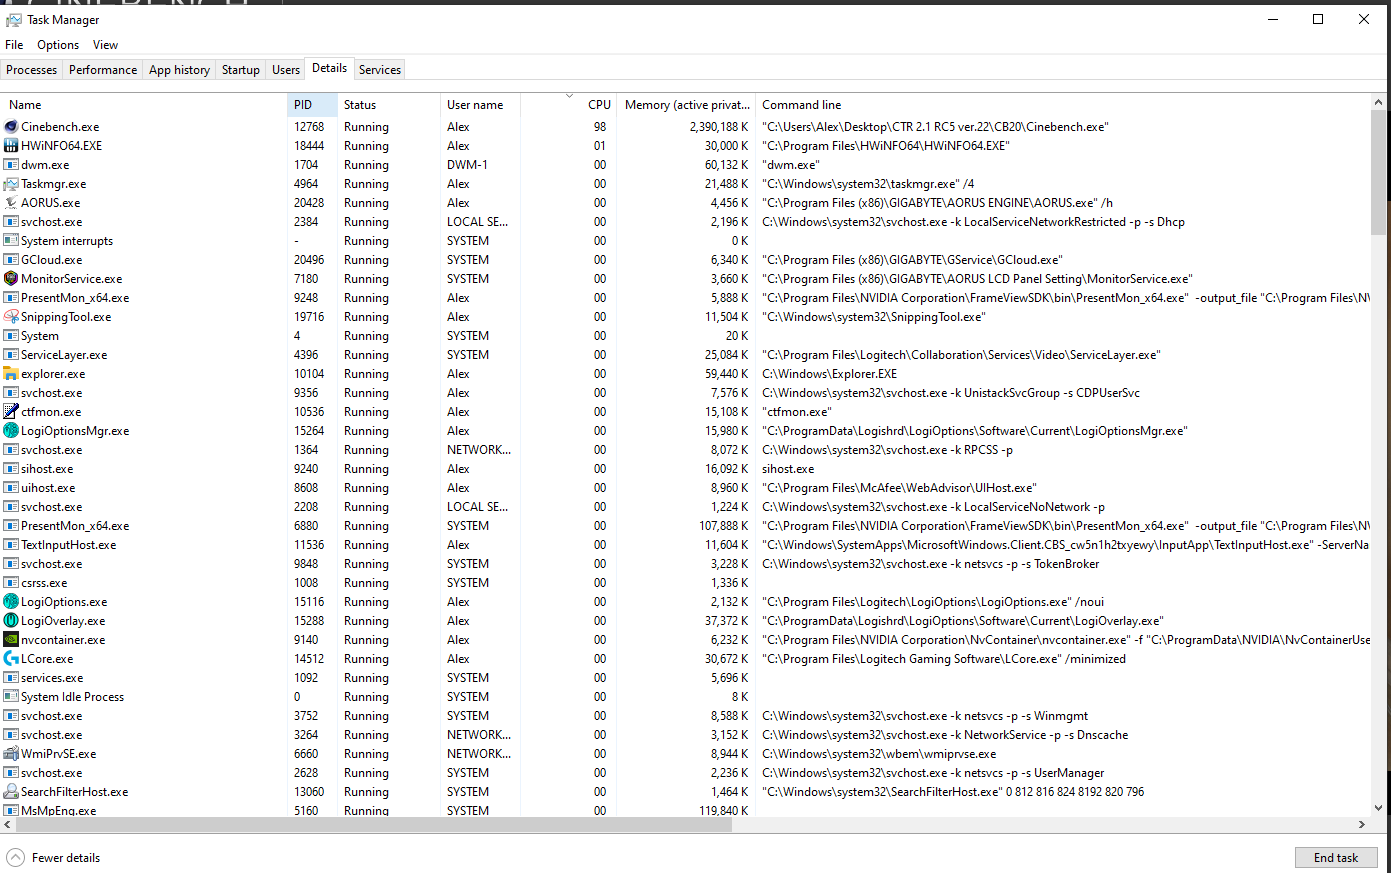
Task: Sort by the PID column header
Action: click(x=313, y=105)
